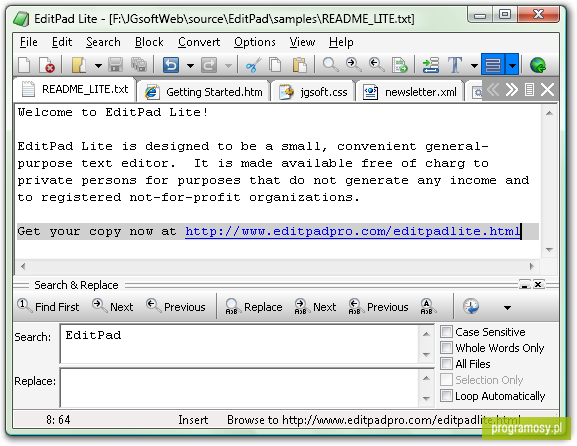The height and width of the screenshot is (446, 577).
Task: Click the indent lines toolbar icon
Action: (431, 66)
